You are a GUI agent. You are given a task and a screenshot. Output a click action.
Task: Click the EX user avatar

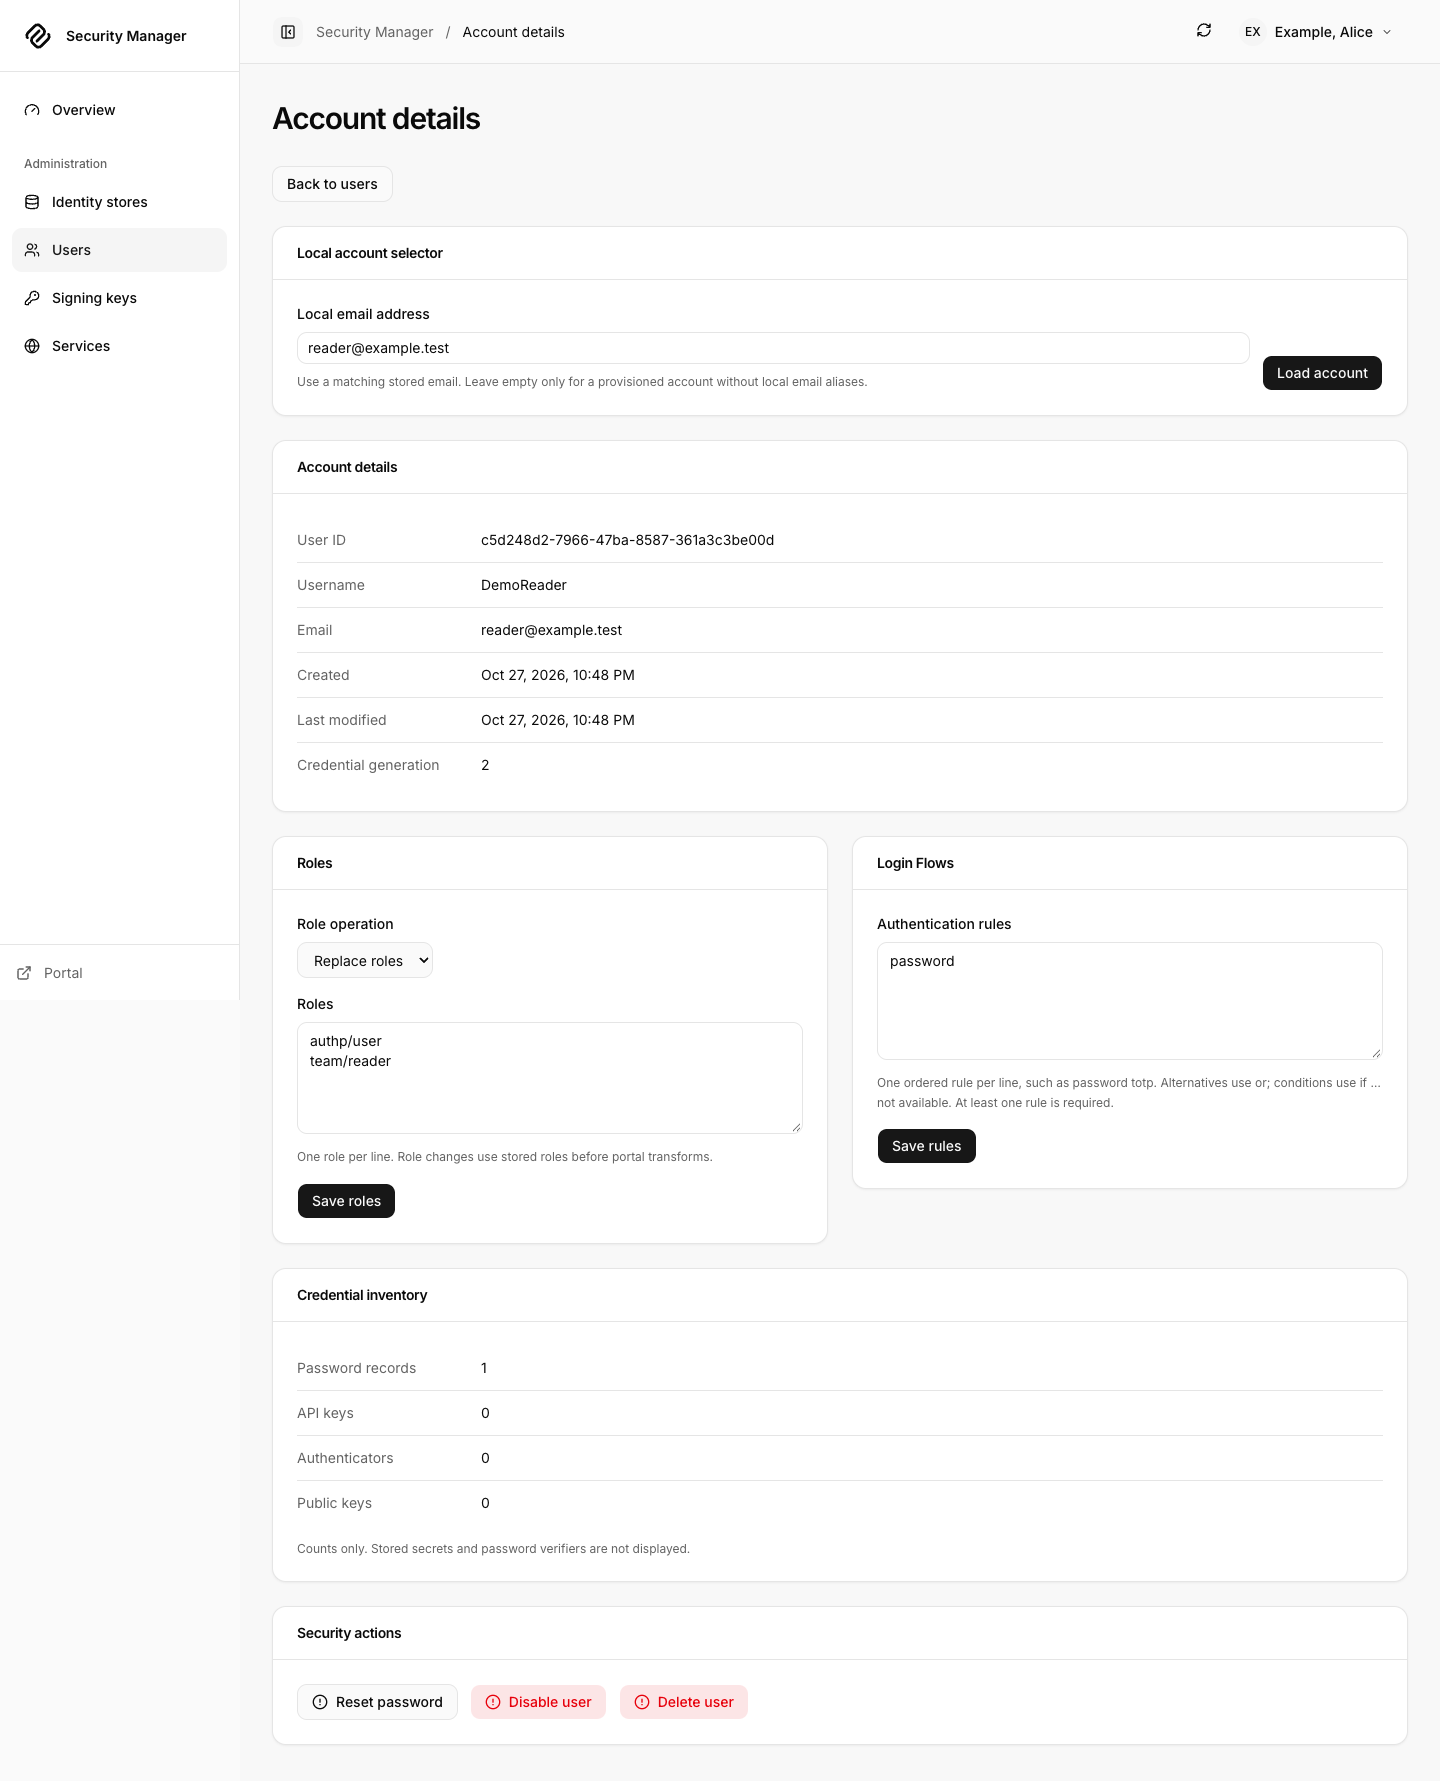click(1252, 32)
